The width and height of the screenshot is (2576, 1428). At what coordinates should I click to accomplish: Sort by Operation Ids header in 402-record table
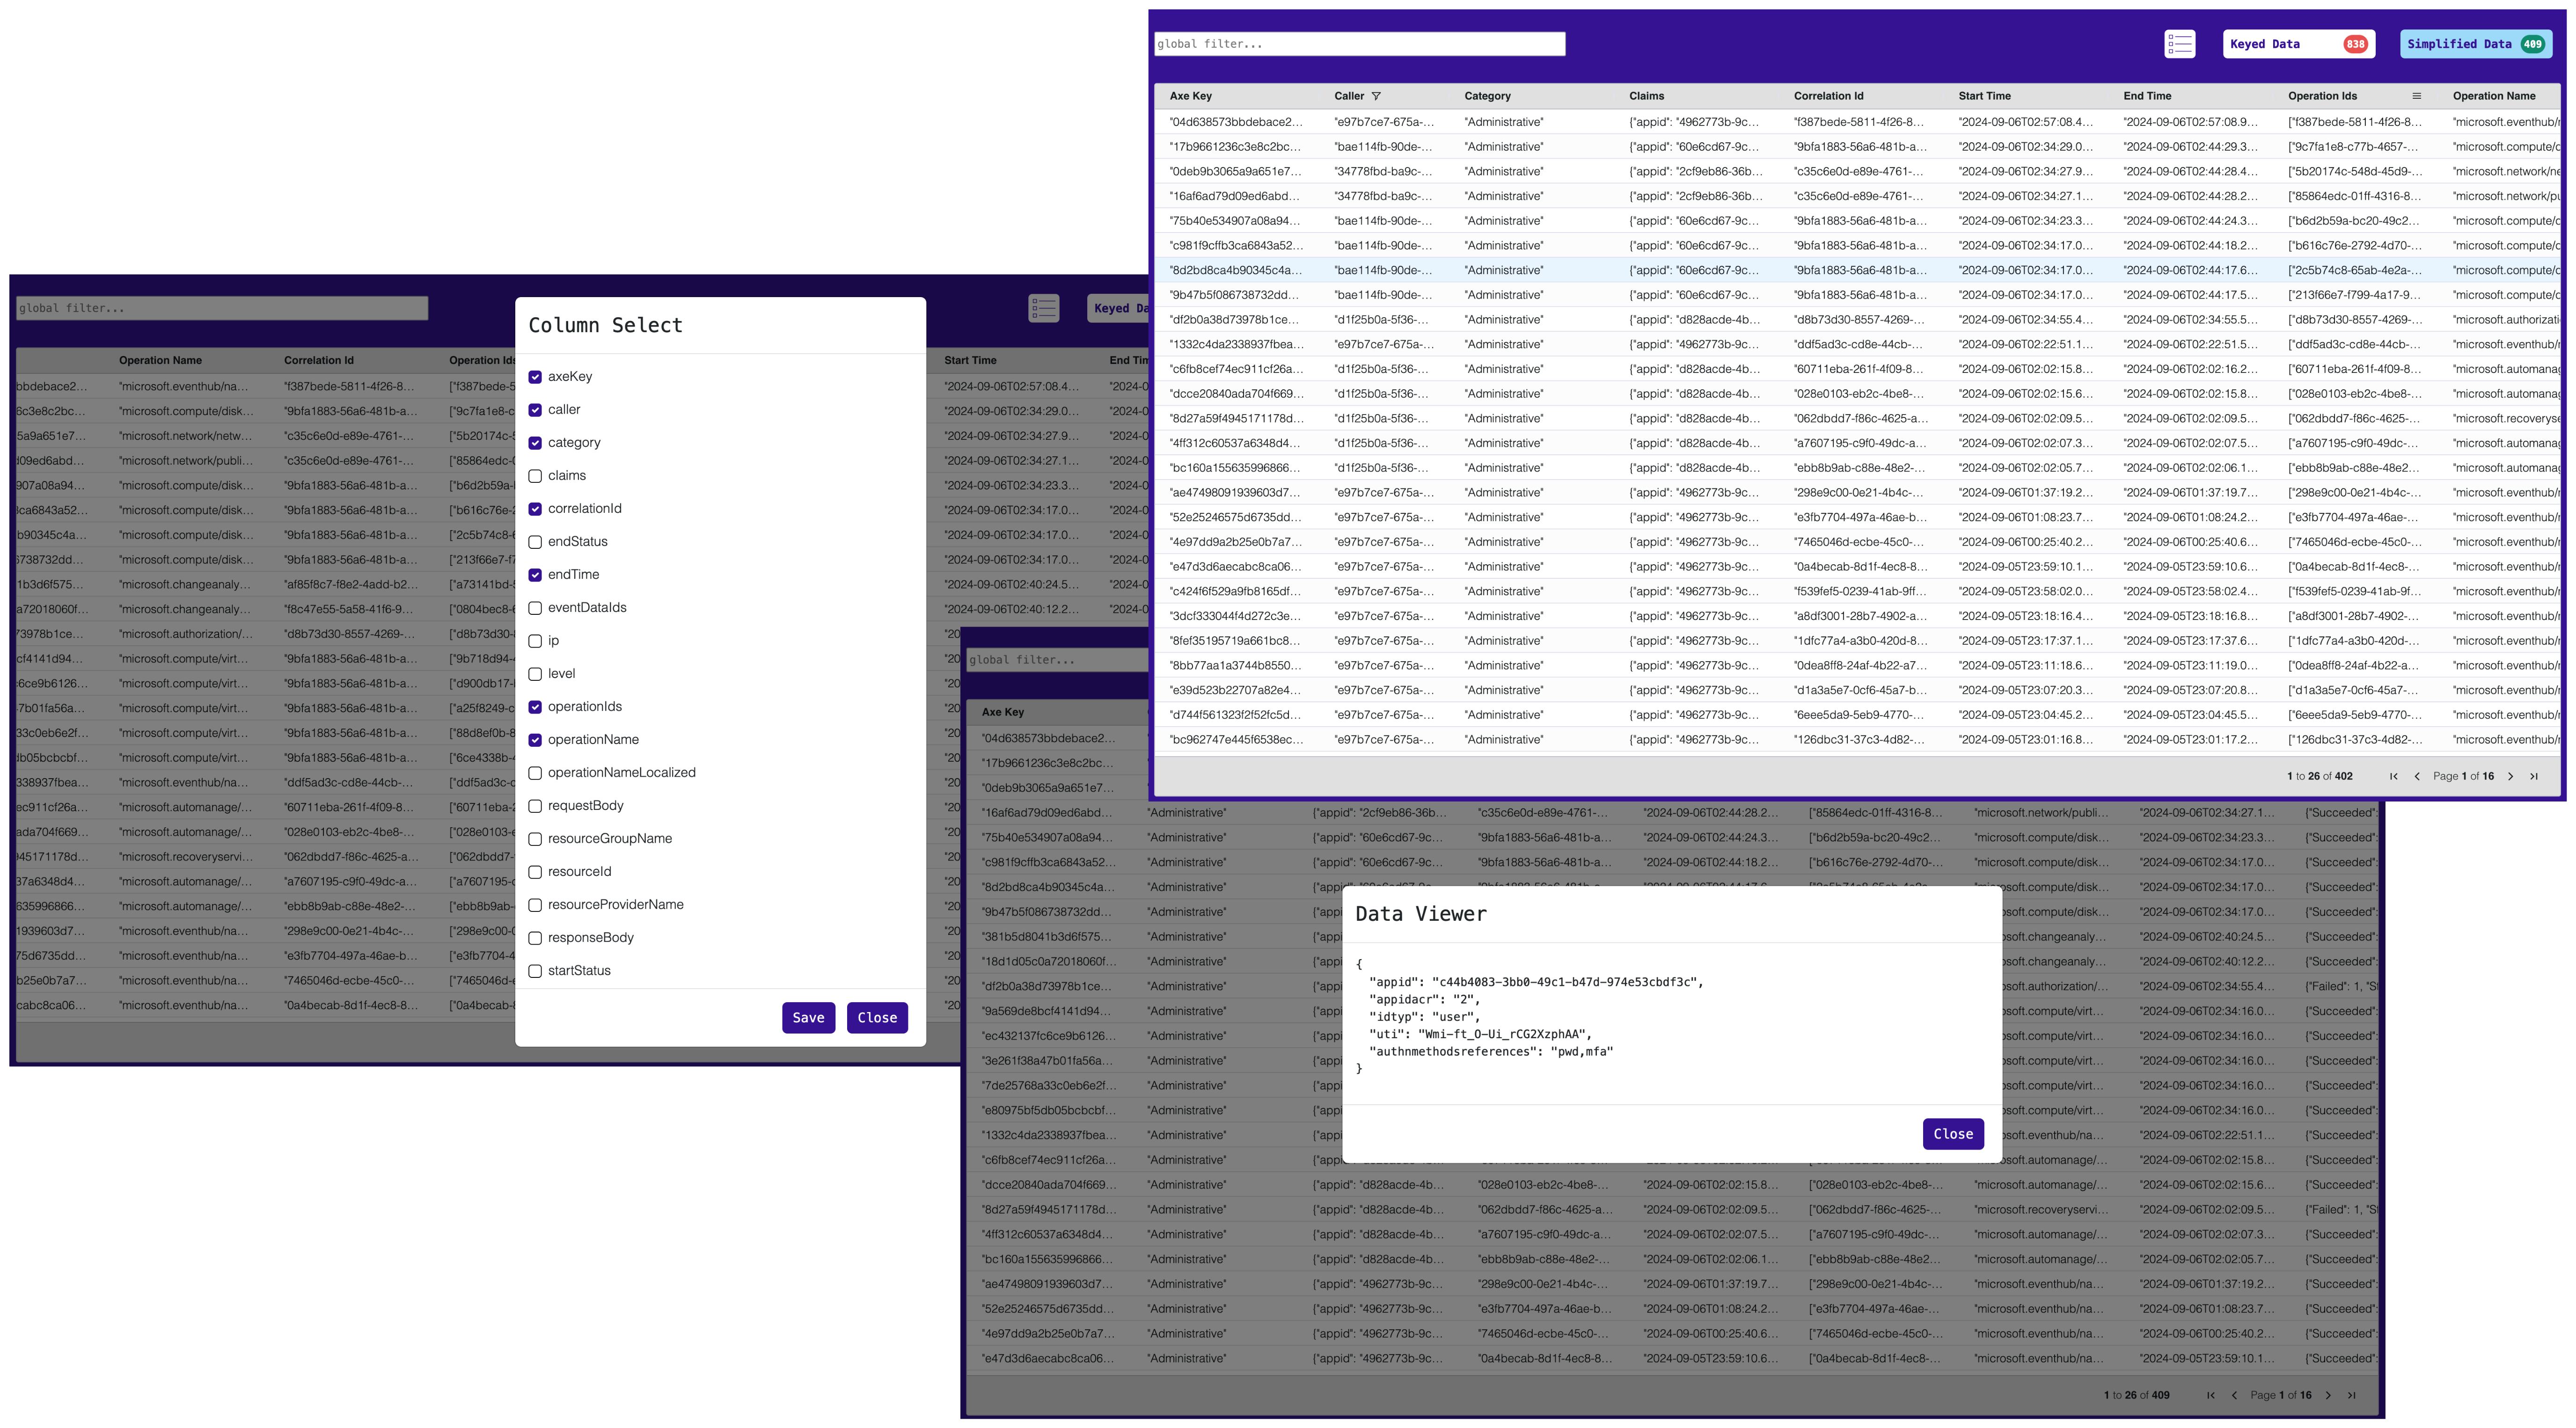click(x=2322, y=96)
